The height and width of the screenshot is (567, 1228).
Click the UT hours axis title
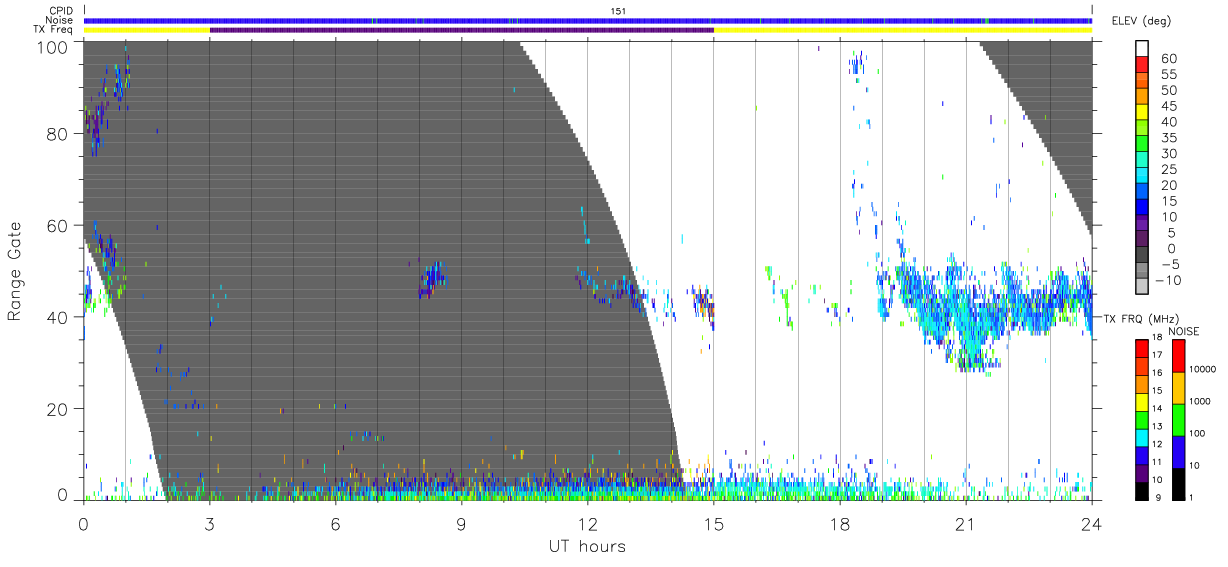[586, 547]
